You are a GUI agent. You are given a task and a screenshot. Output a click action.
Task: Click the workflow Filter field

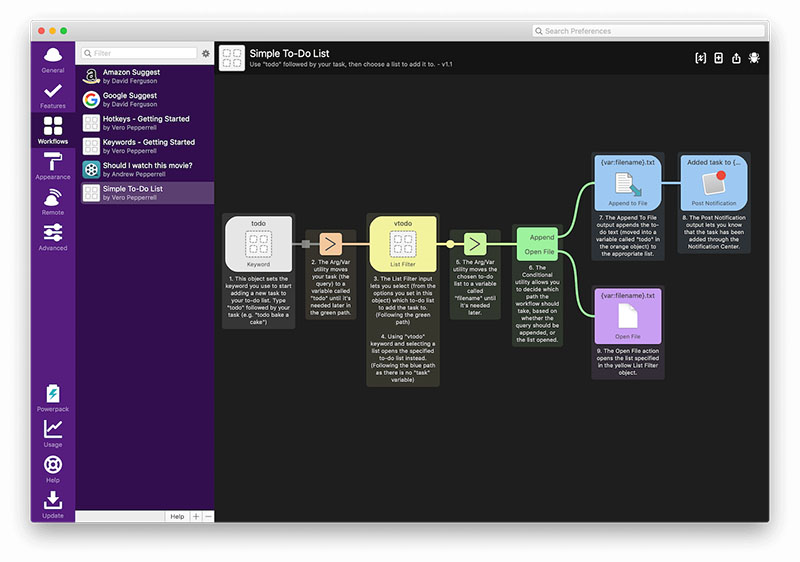(139, 53)
